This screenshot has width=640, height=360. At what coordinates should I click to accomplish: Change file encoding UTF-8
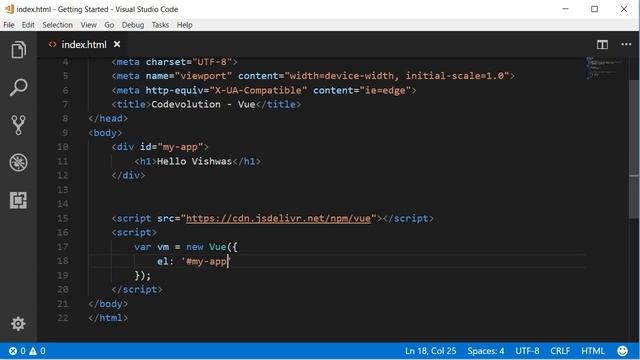(527, 351)
